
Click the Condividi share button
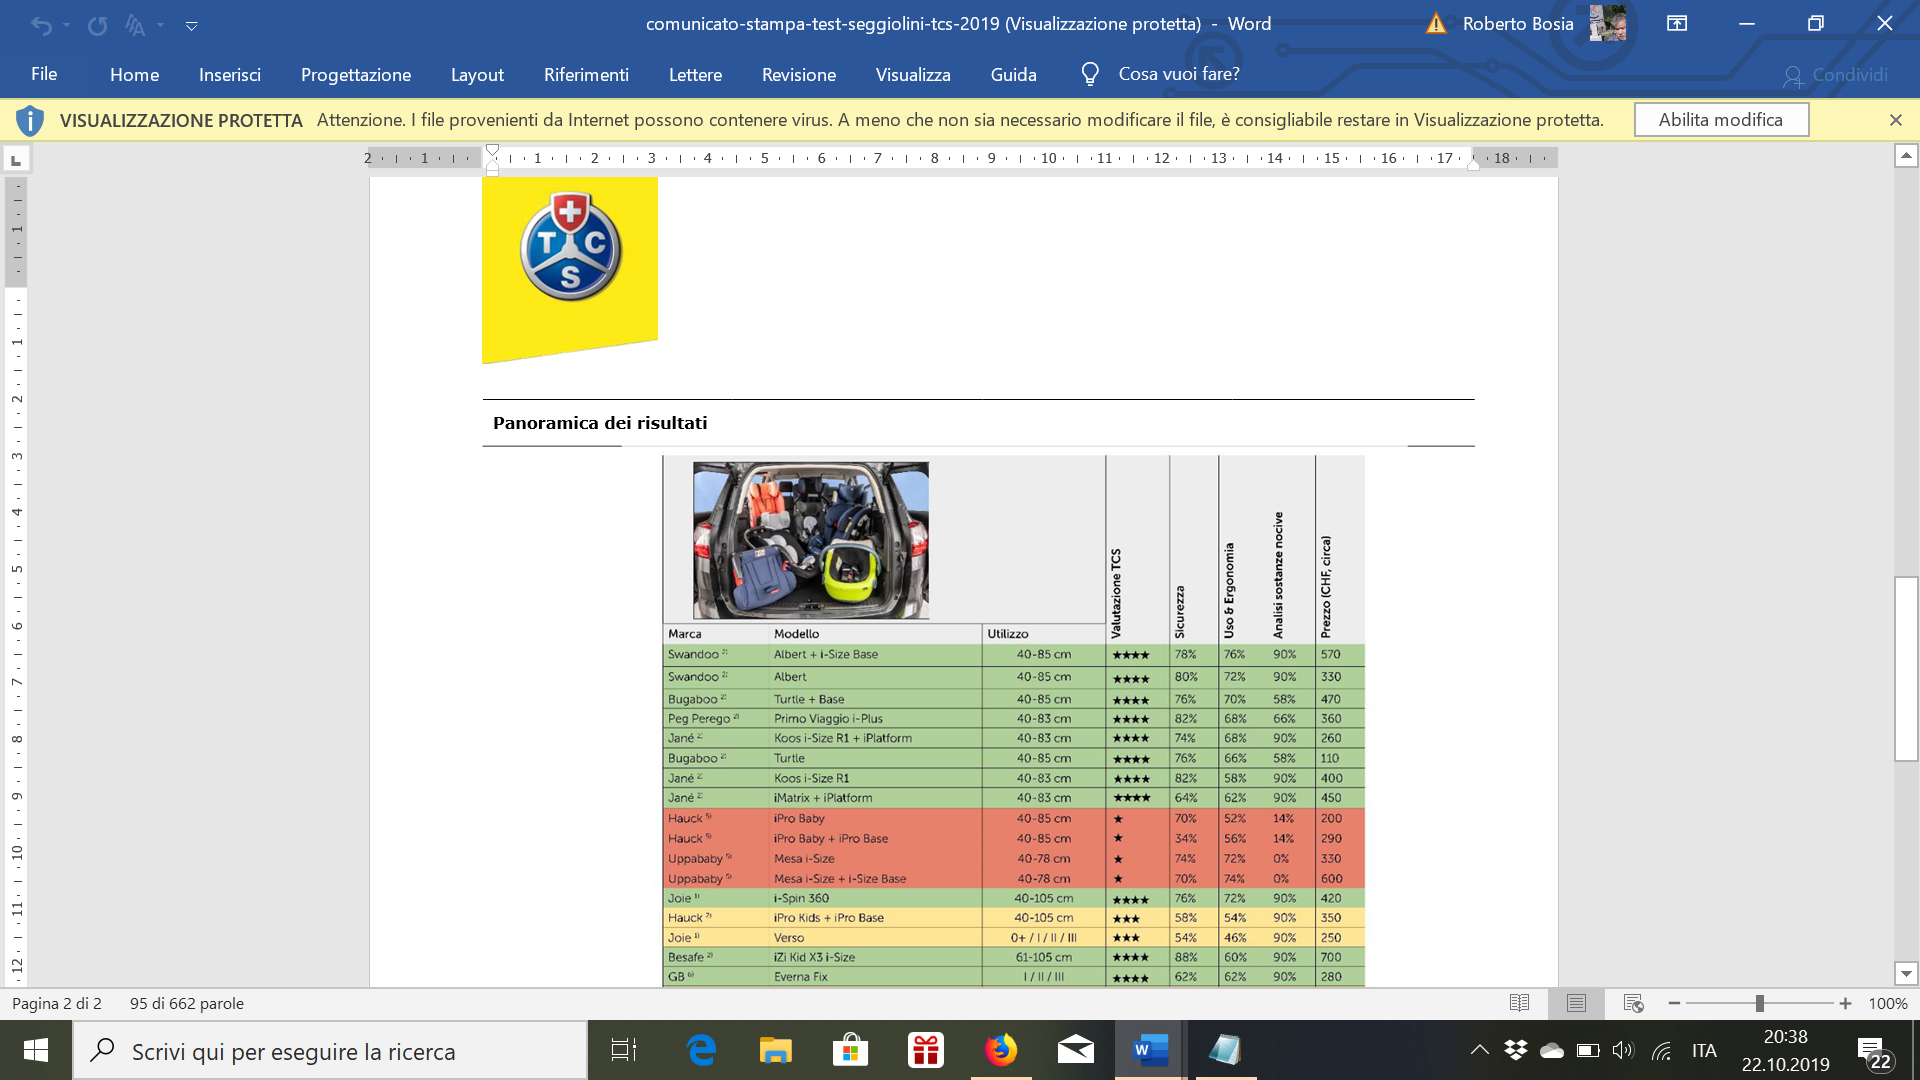(x=1836, y=75)
